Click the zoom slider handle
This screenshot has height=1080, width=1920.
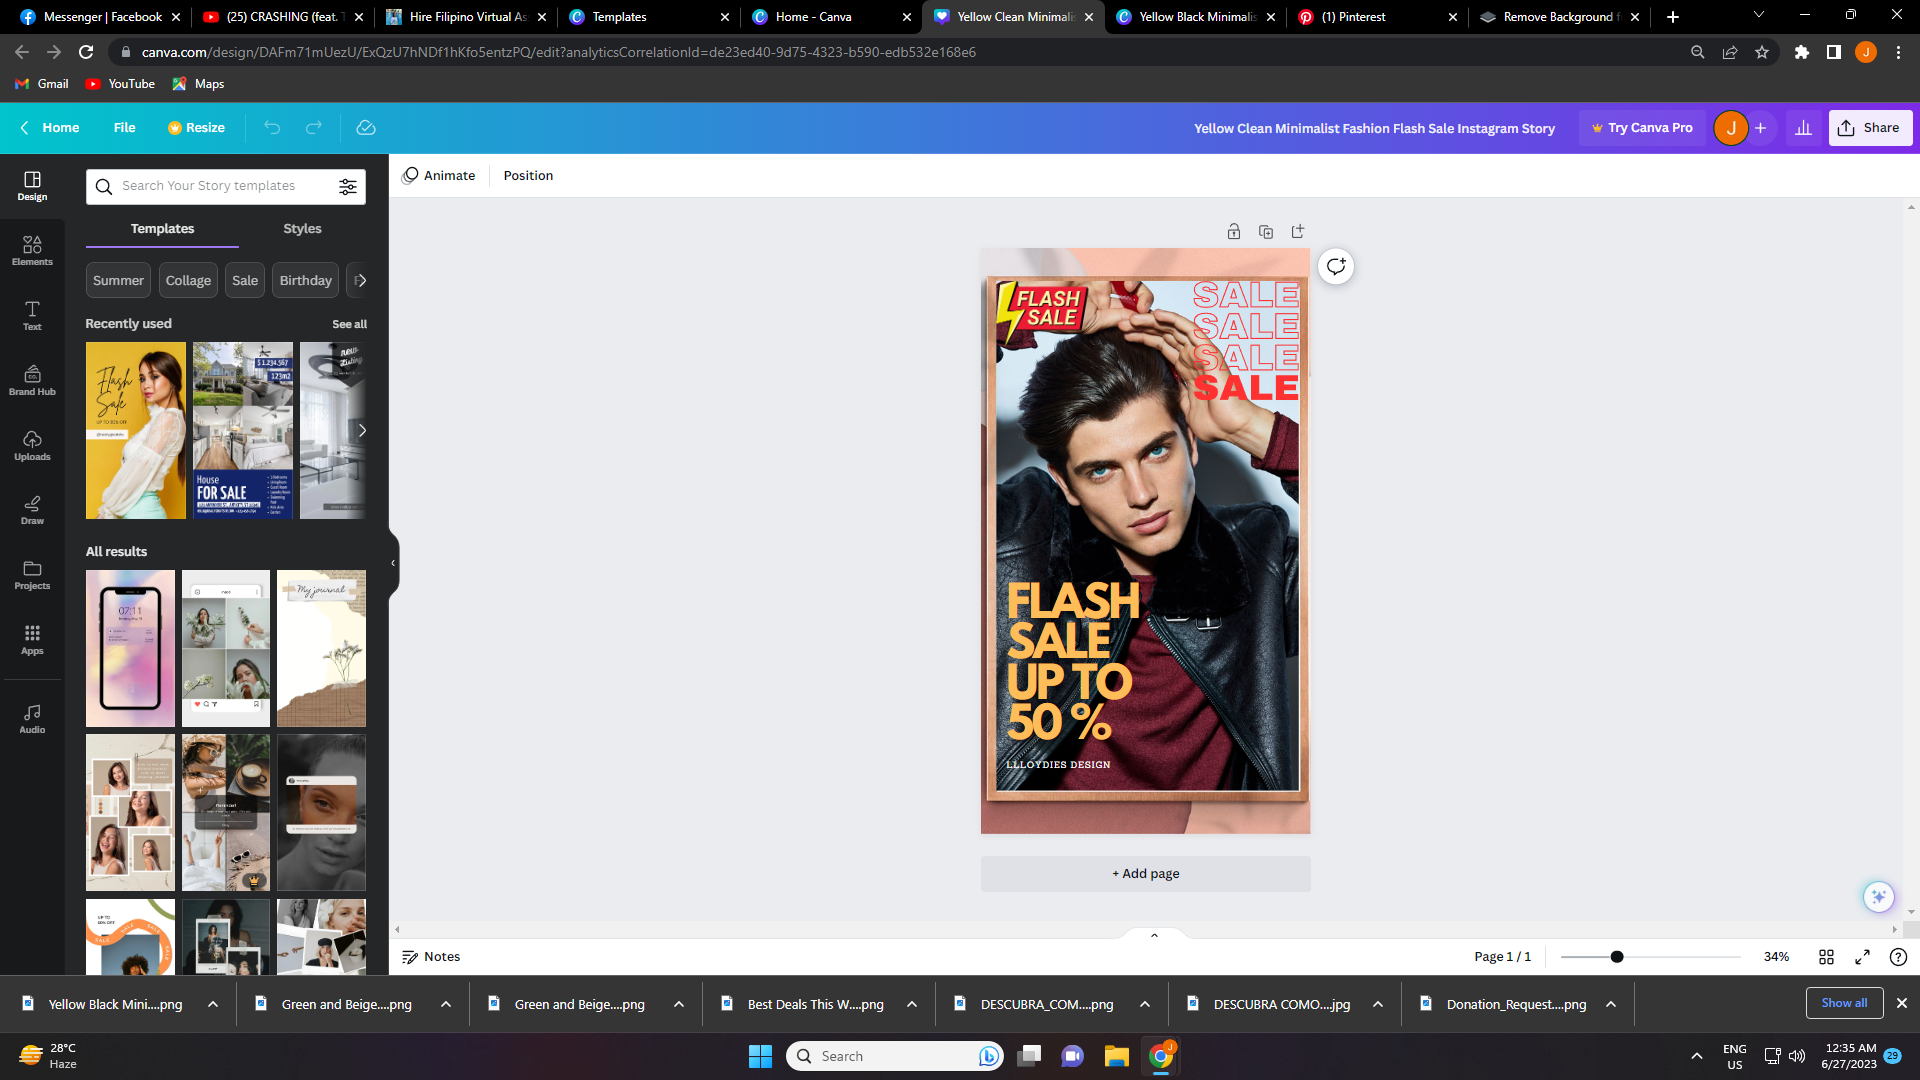1616,957
